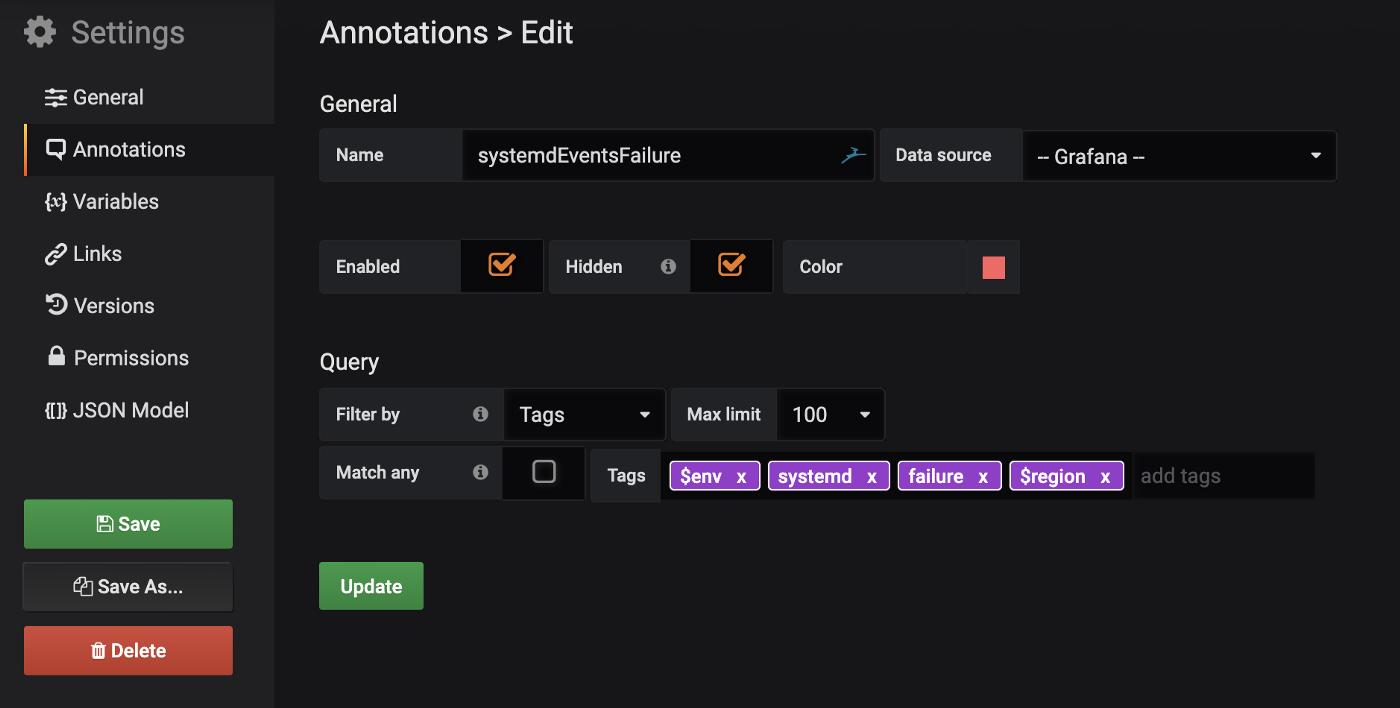Uncheck the Hidden checkbox
The width and height of the screenshot is (1400, 708).
(x=731, y=266)
